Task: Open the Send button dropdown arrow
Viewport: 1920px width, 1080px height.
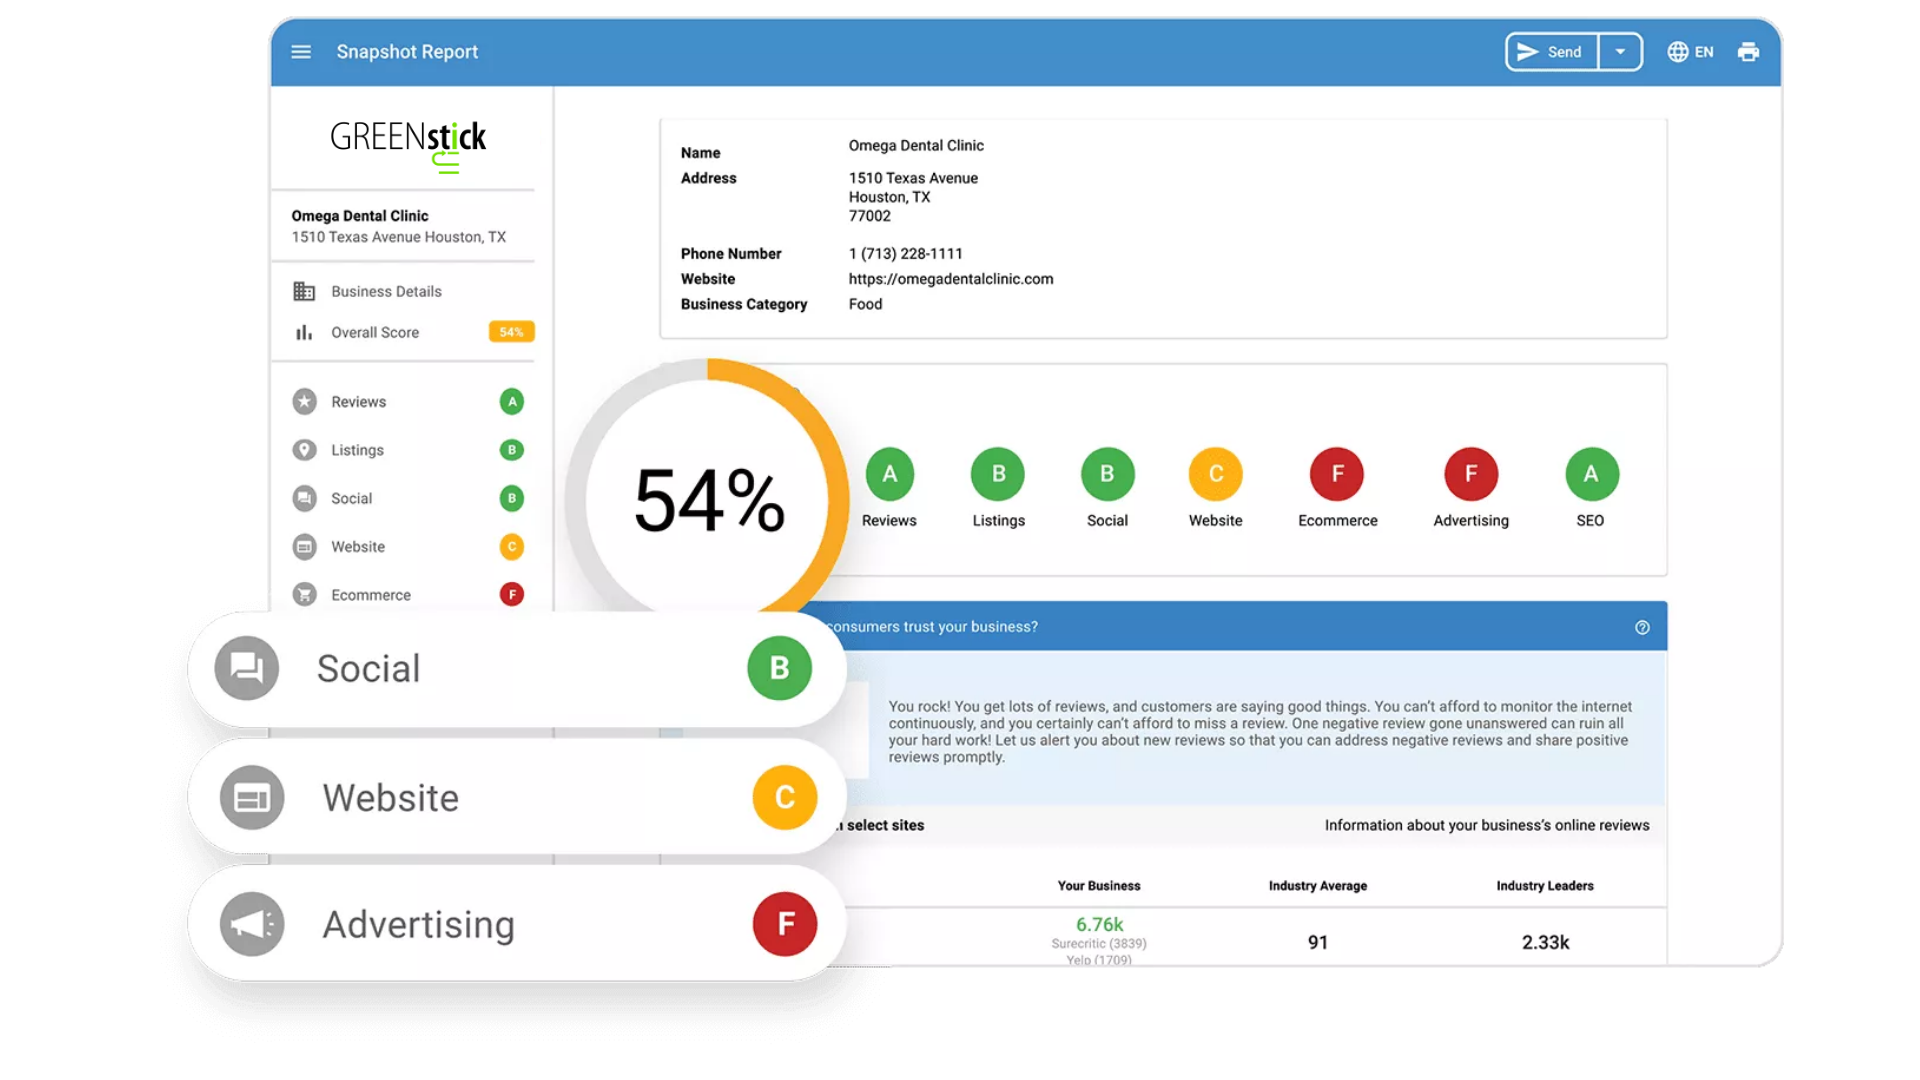Action: pos(1621,51)
